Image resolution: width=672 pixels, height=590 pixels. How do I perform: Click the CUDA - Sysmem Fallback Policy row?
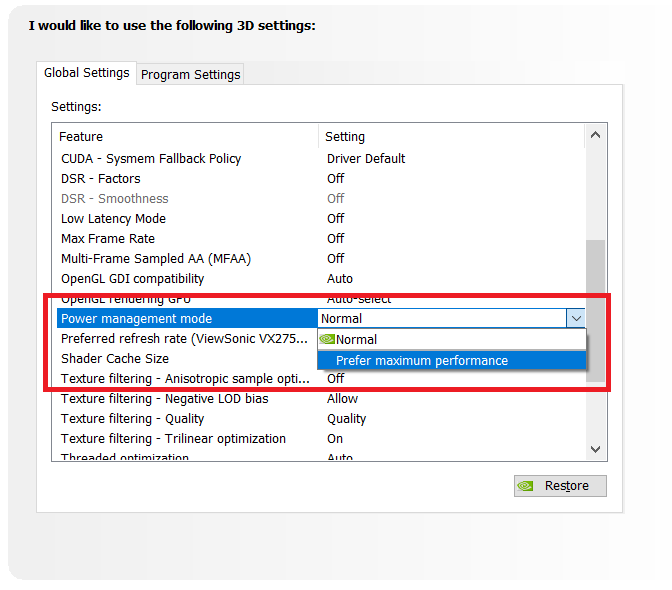pos(151,158)
